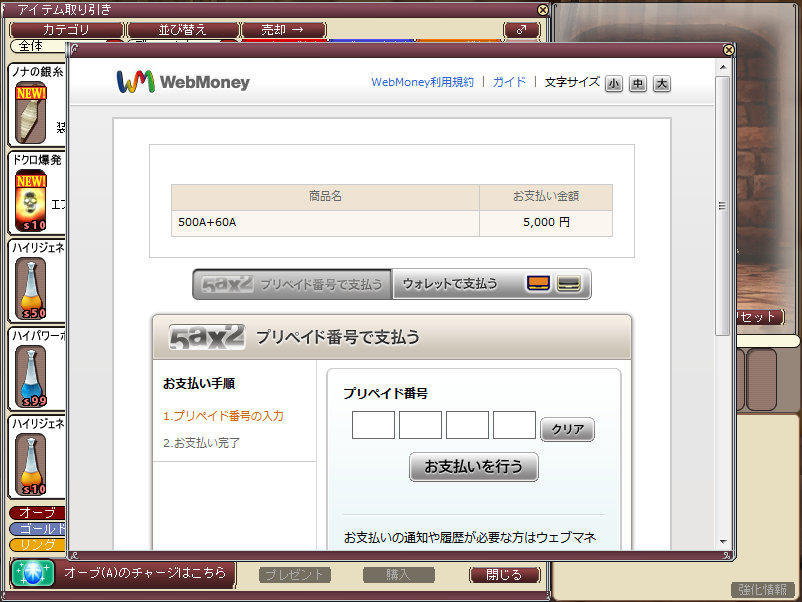Click the 閉じる button

pos(504,575)
